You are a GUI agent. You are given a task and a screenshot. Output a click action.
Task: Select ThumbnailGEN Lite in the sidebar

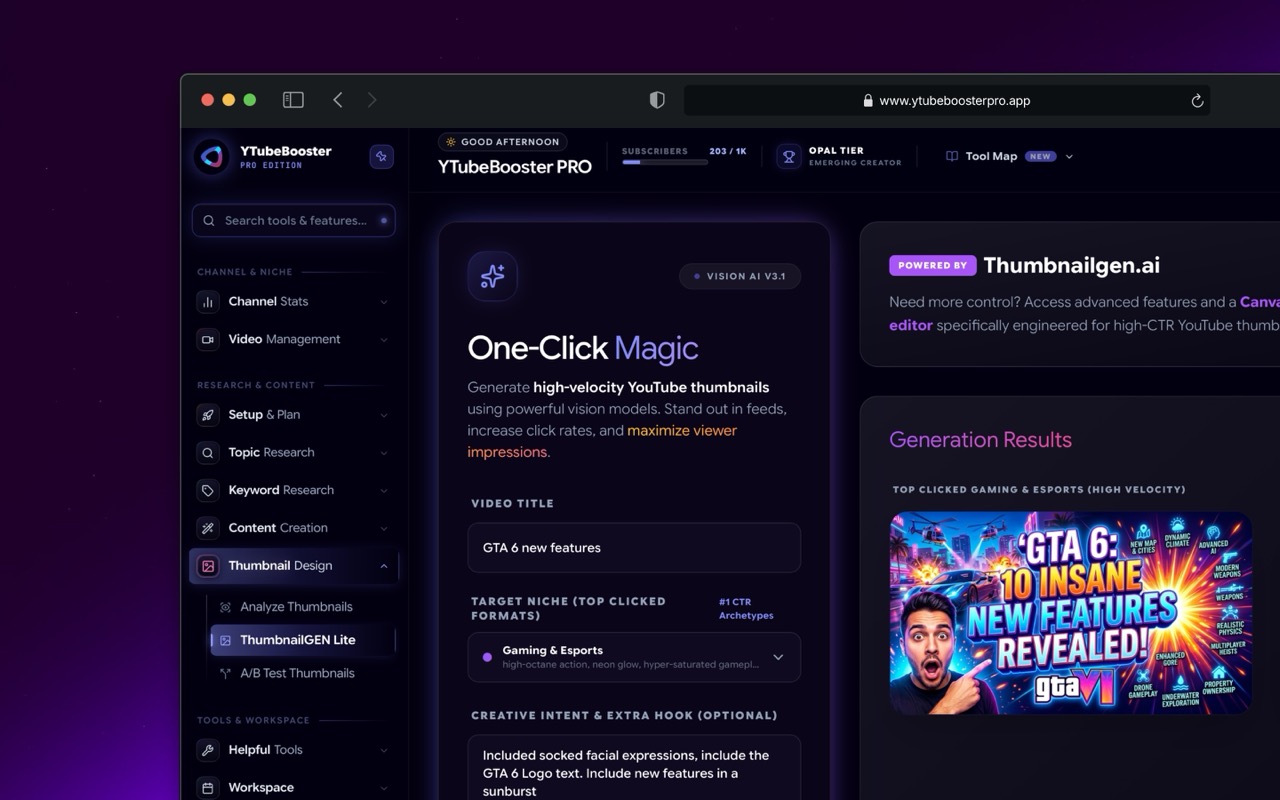coord(303,640)
